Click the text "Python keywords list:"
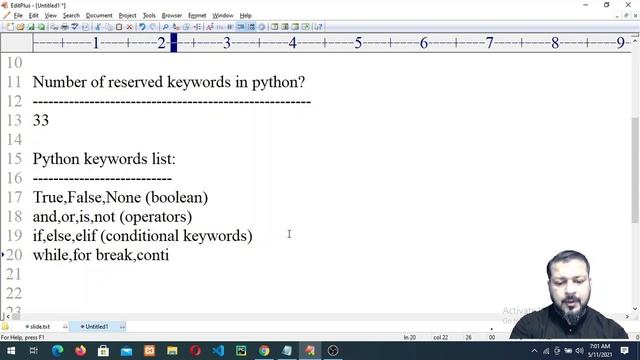 [x=104, y=159]
